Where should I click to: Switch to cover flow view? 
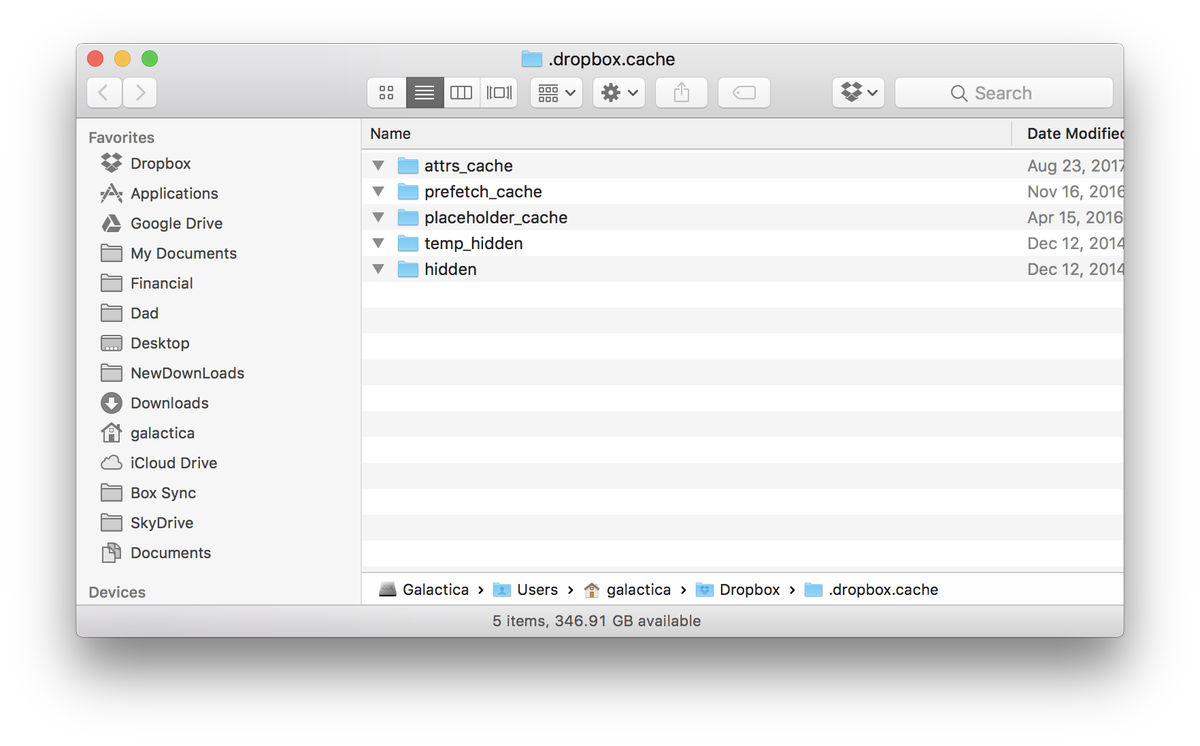499,93
